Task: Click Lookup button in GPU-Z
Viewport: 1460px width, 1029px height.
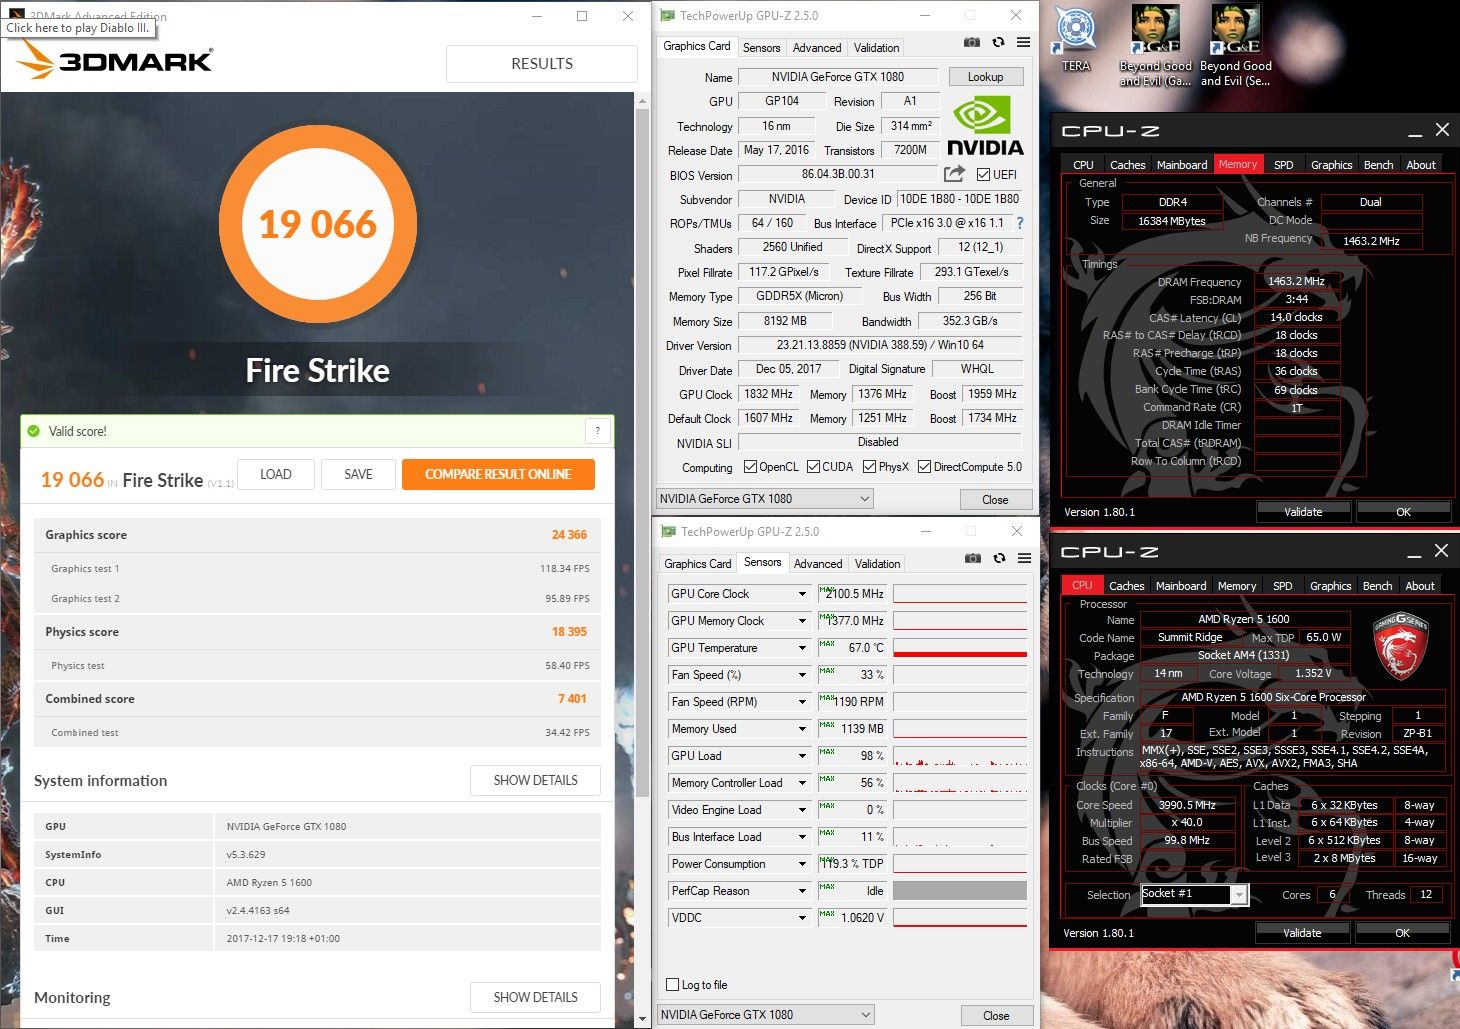Action: tap(985, 77)
